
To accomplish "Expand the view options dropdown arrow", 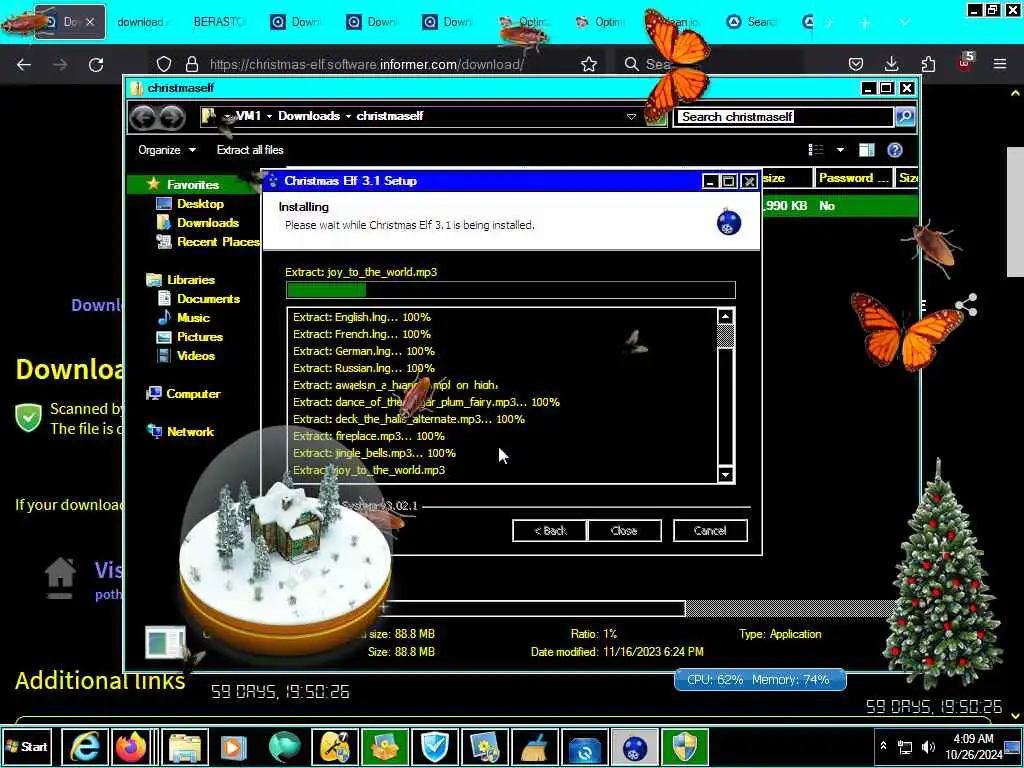I will pyautogui.click(x=840, y=150).
